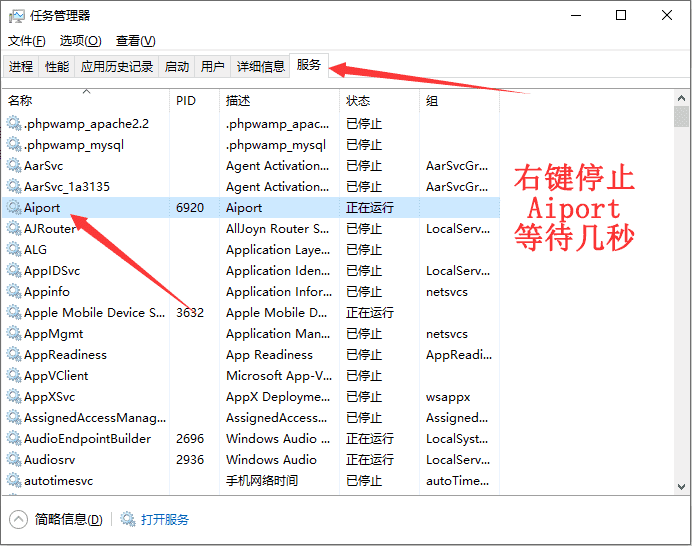Click the icon beside Apple Mobile Device Service
This screenshot has height=546, width=692.
coord(14,313)
